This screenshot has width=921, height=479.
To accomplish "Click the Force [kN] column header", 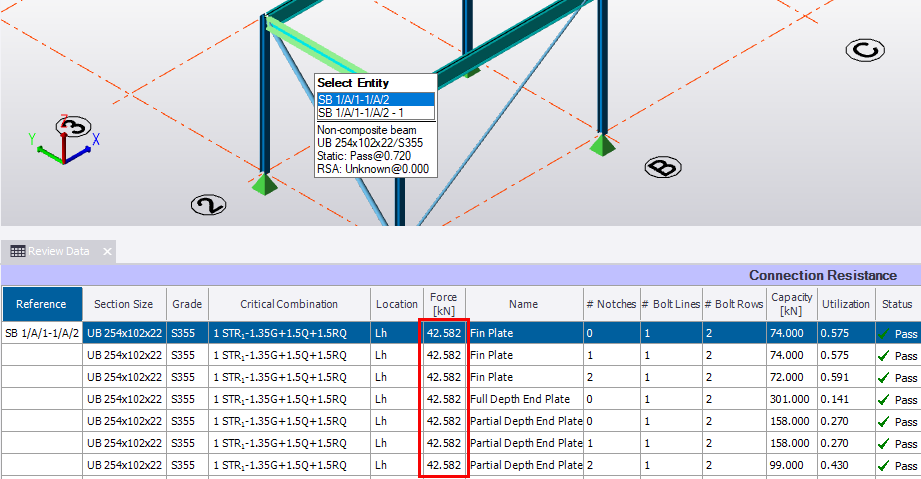I will tap(443, 304).
